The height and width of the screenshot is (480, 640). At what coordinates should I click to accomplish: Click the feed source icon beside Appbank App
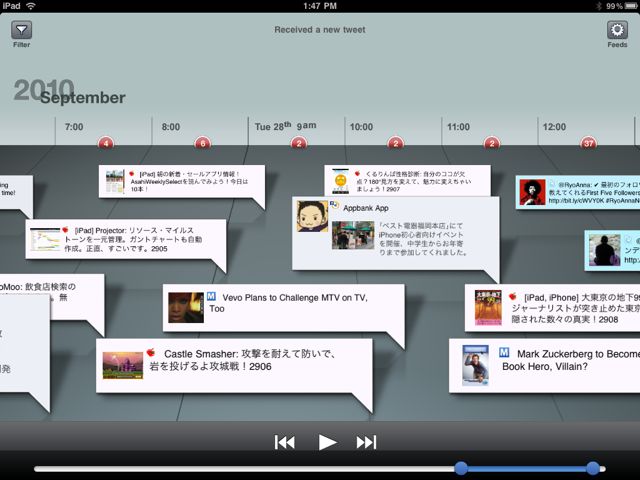coord(334,205)
